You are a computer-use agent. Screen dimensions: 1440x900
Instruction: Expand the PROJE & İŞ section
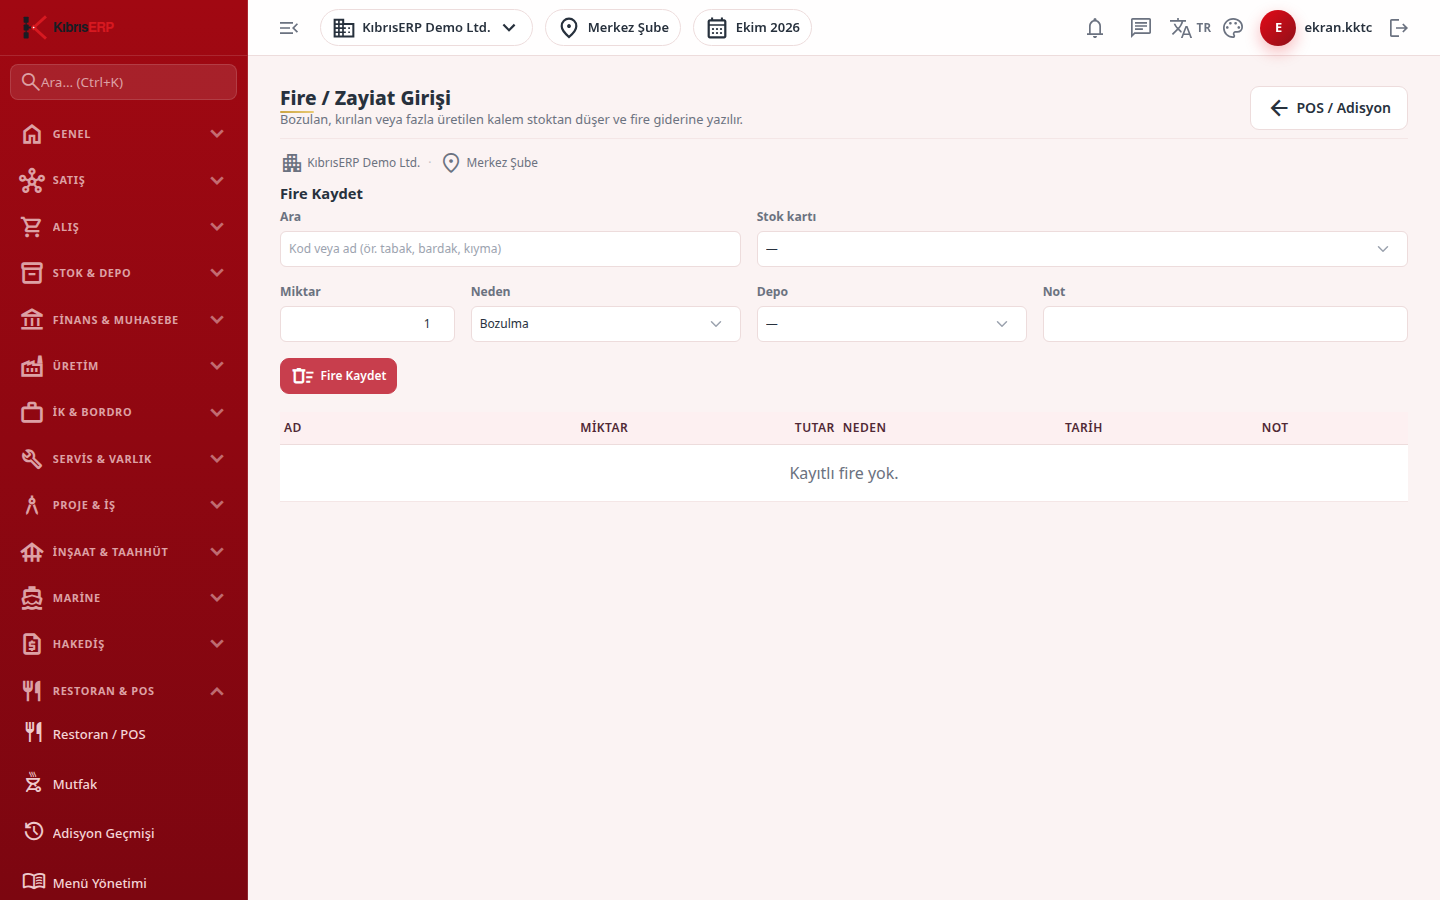(124, 505)
